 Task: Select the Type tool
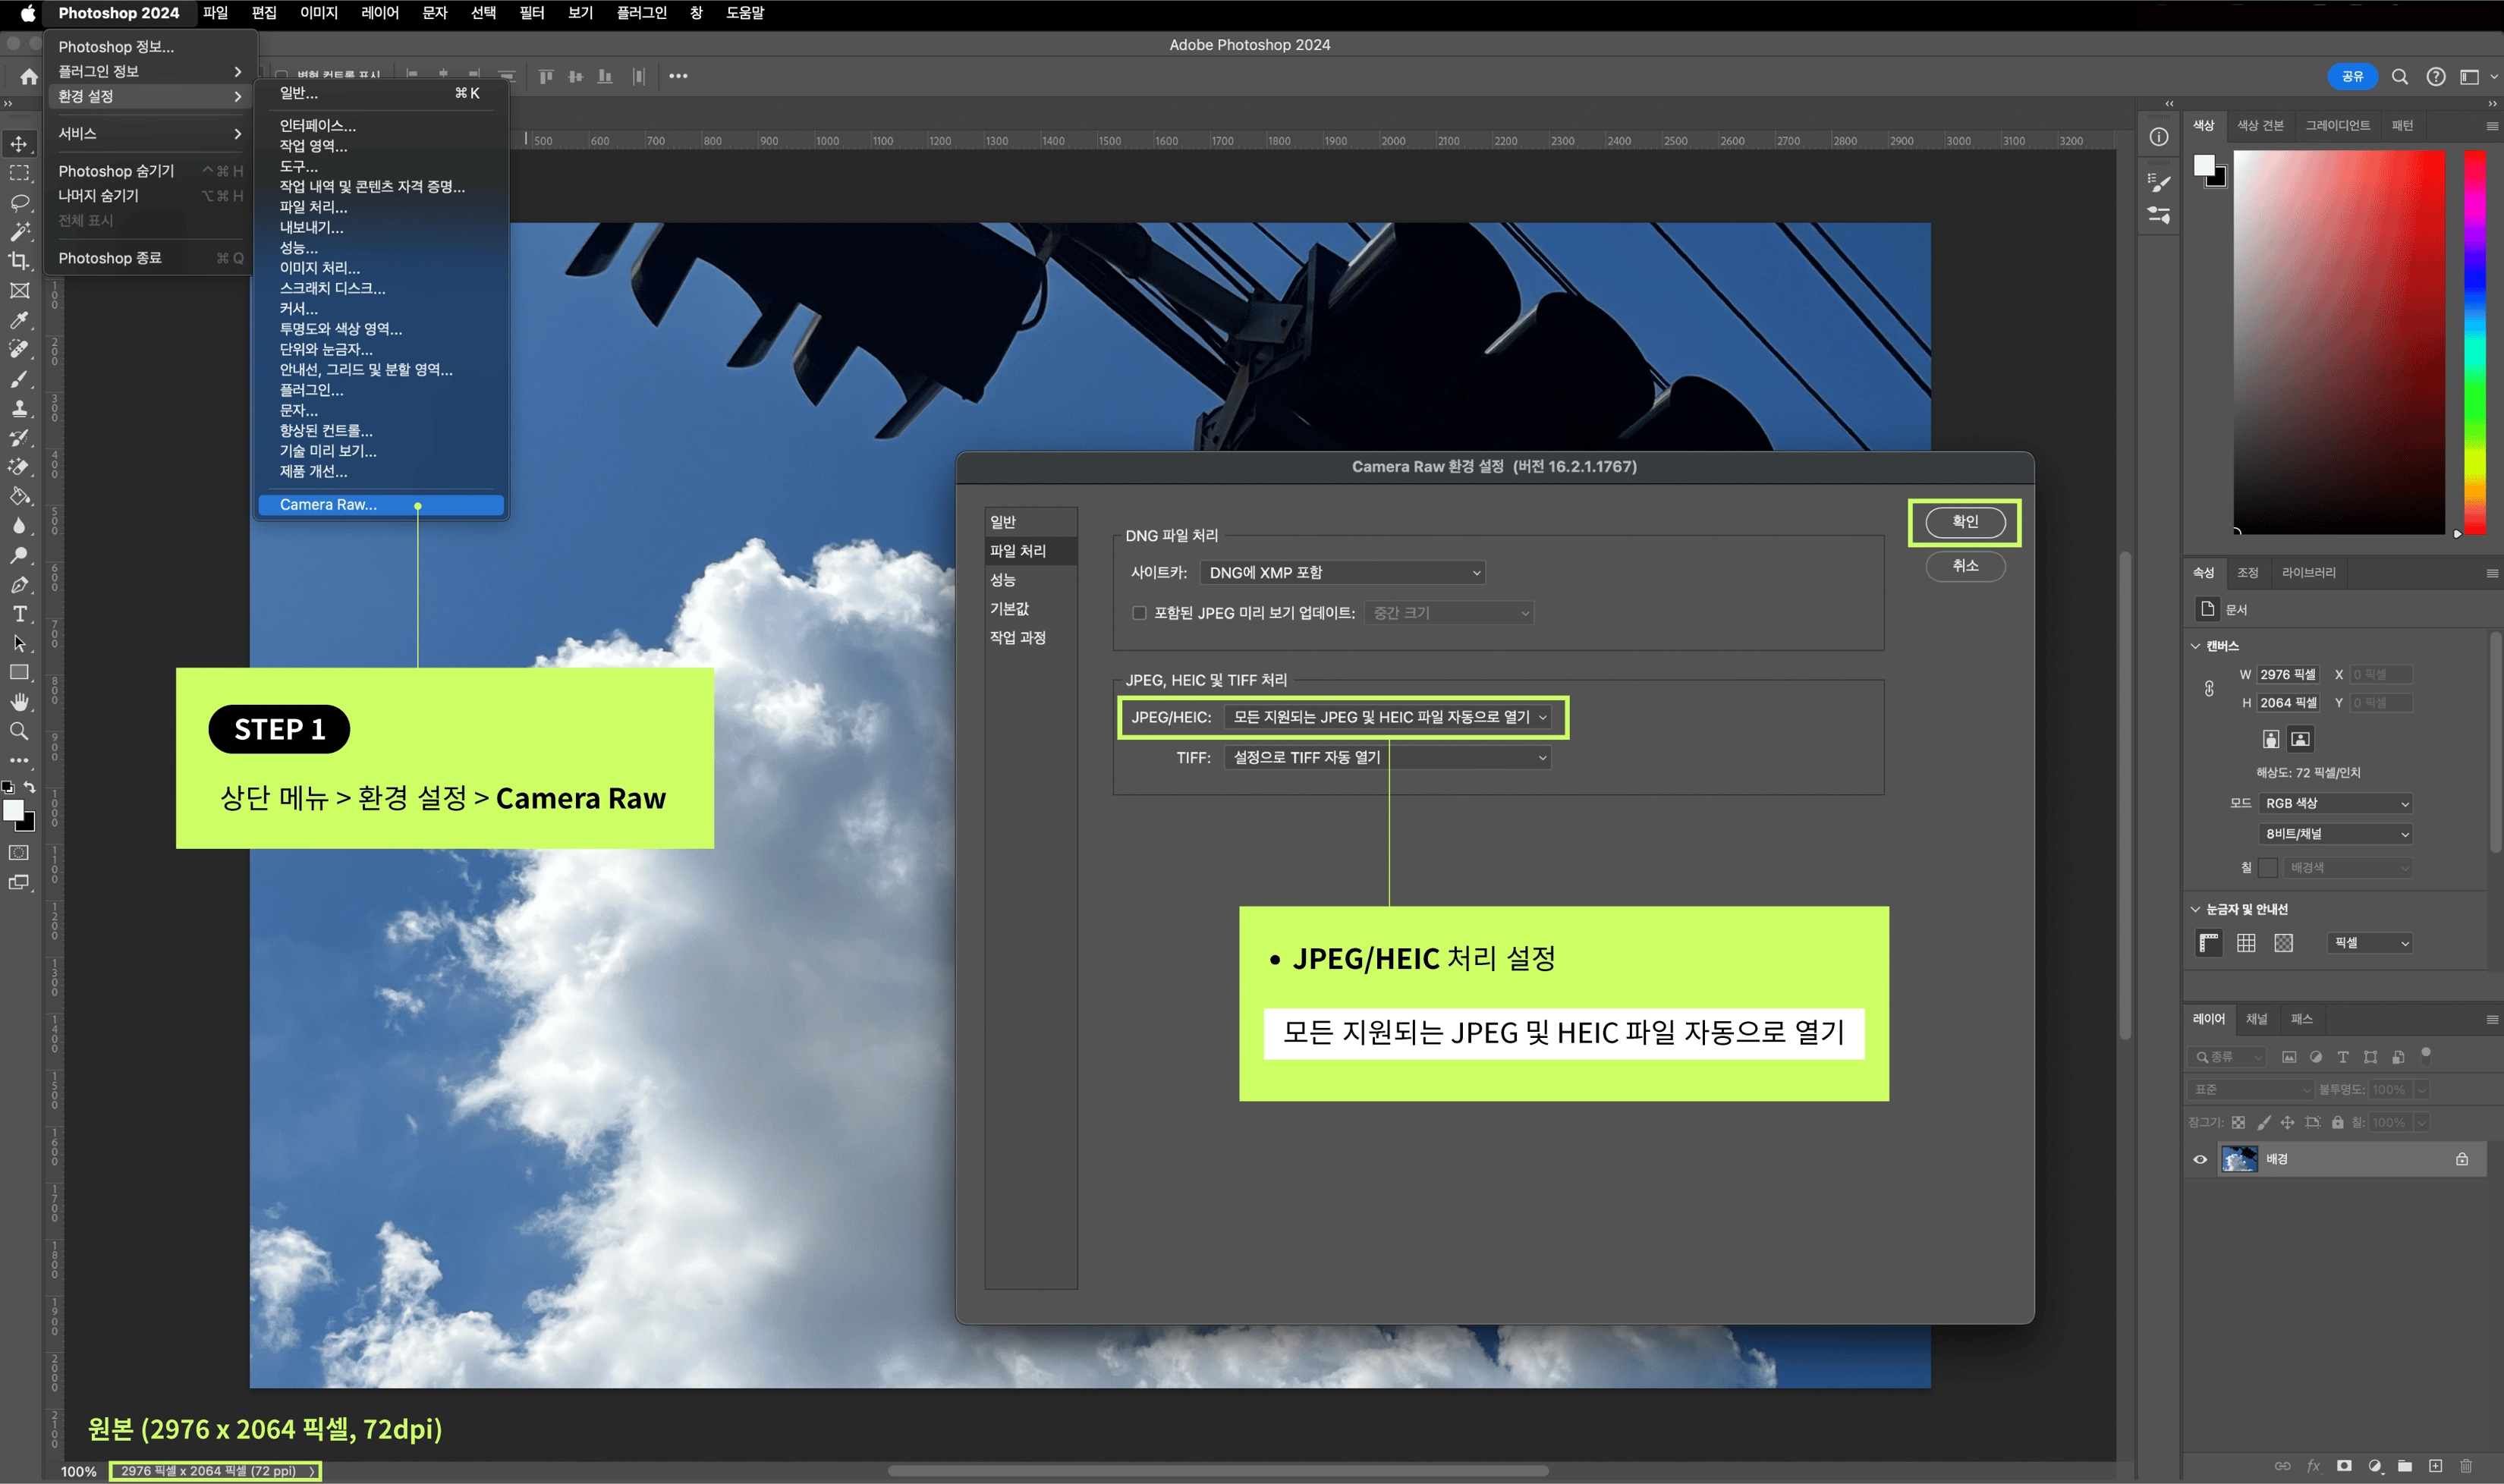19,614
